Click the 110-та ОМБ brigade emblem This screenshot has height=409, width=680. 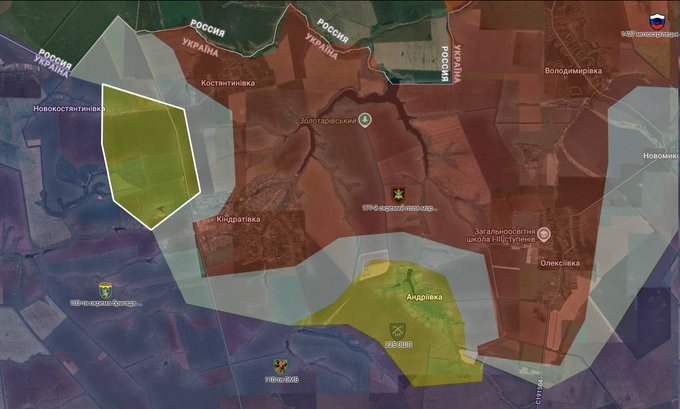(280, 367)
